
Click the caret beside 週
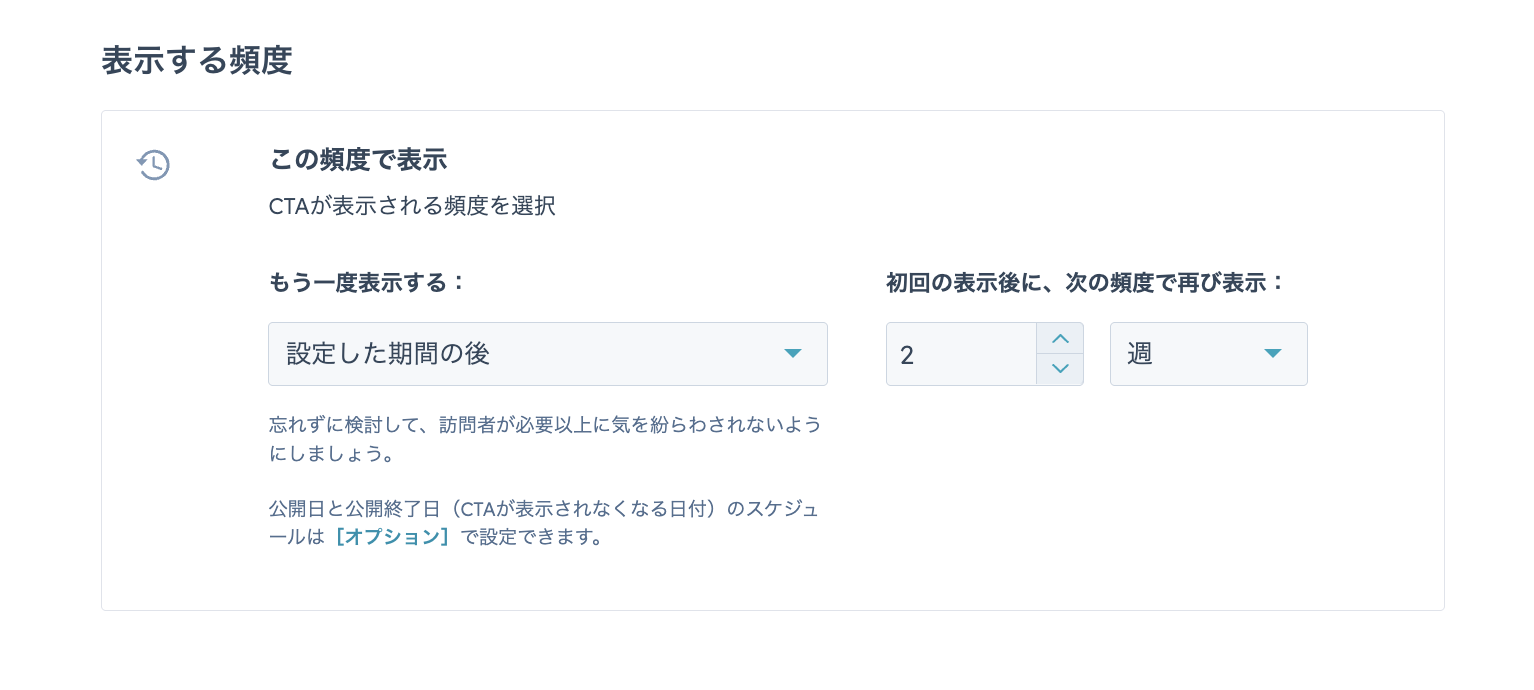1272,354
